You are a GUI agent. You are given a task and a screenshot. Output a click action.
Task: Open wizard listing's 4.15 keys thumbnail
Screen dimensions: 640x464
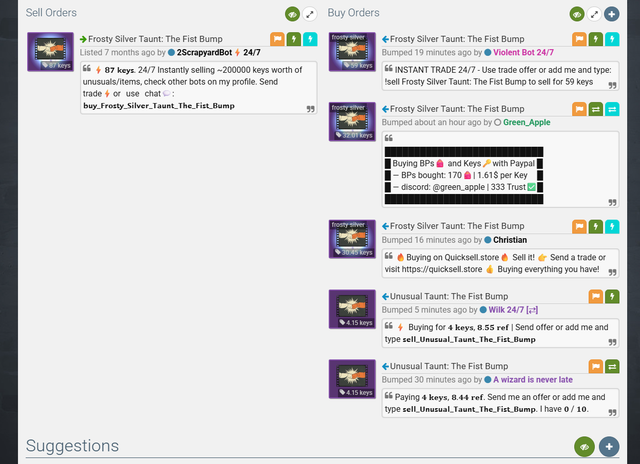352,379
